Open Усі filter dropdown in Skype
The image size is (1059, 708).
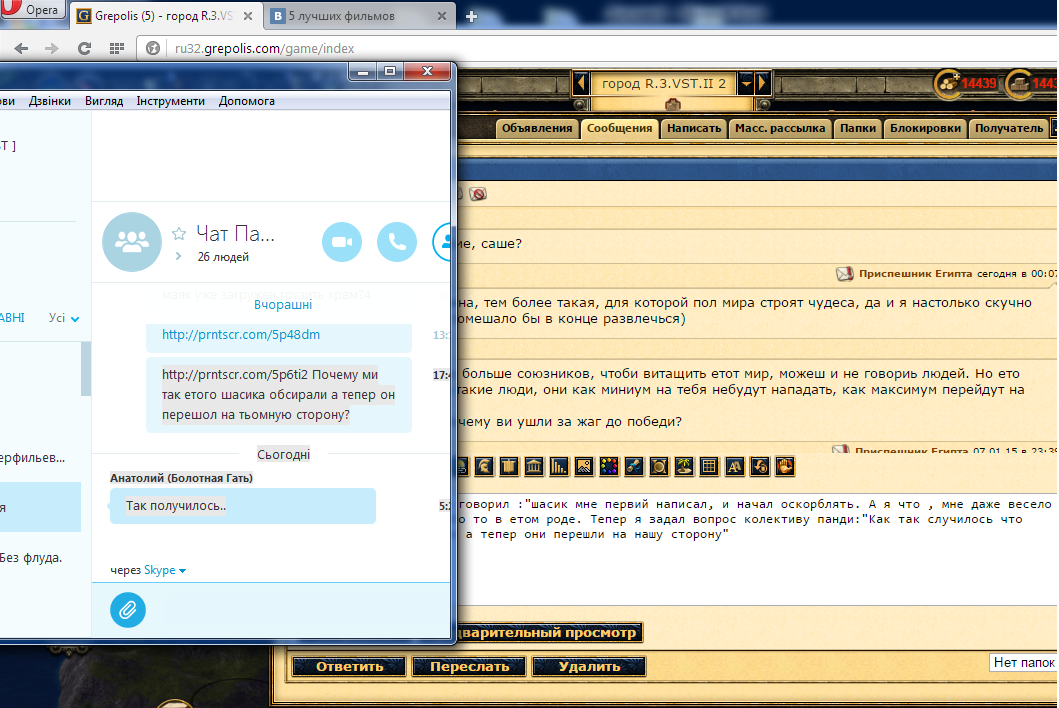(x=64, y=318)
